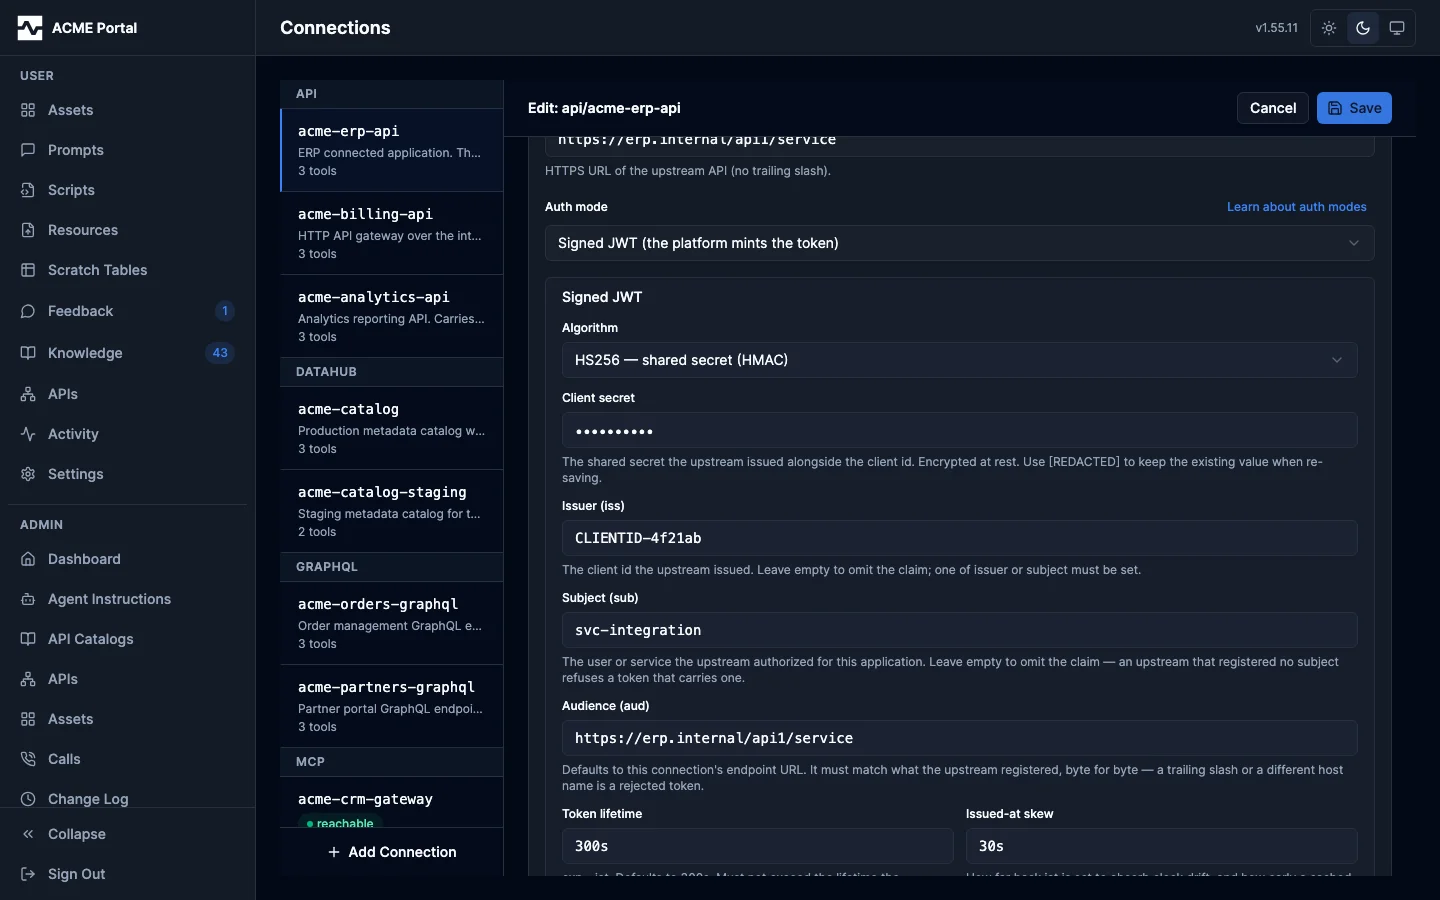
Task: Open Assets in the User section
Action: [127, 110]
